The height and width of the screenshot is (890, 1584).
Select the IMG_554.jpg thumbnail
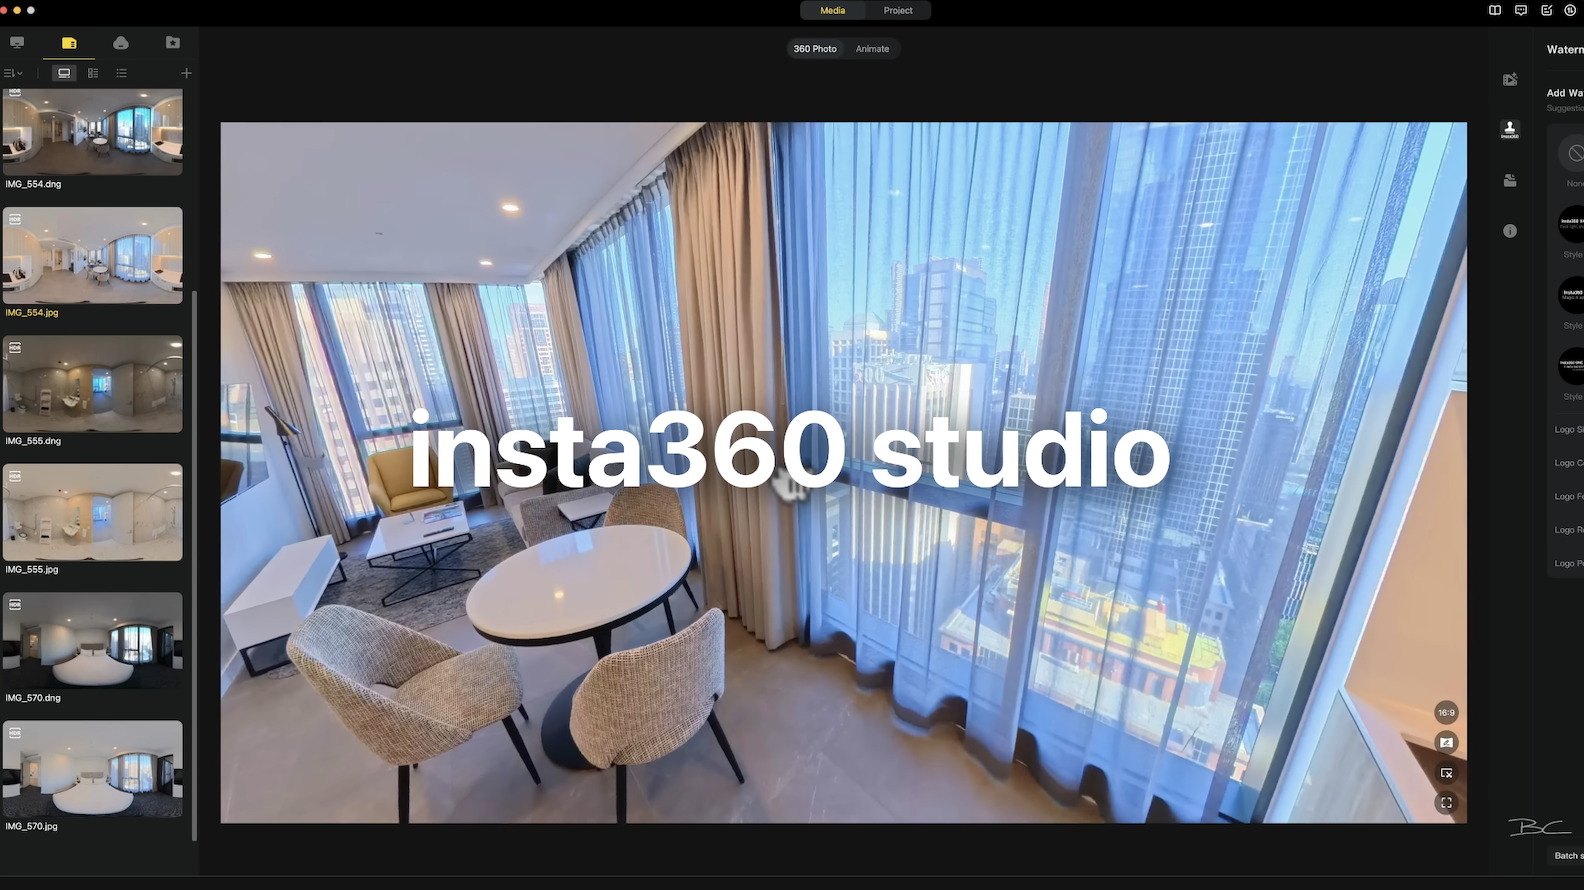93,255
